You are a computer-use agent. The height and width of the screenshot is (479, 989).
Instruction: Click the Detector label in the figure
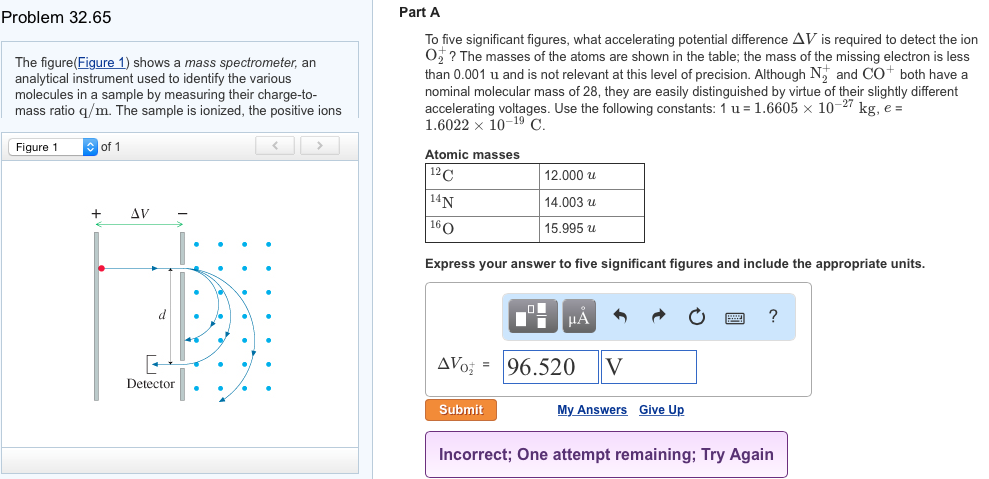point(151,384)
